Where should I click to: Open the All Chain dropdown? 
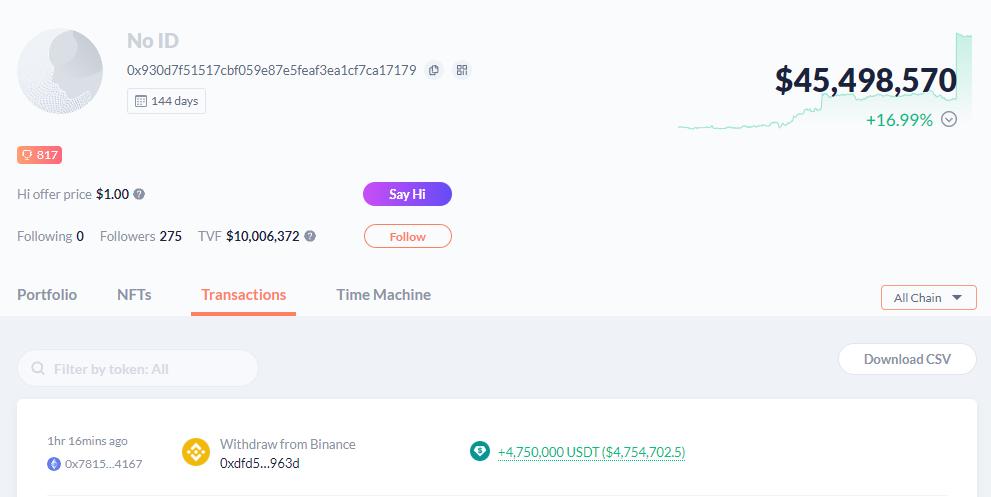928,297
